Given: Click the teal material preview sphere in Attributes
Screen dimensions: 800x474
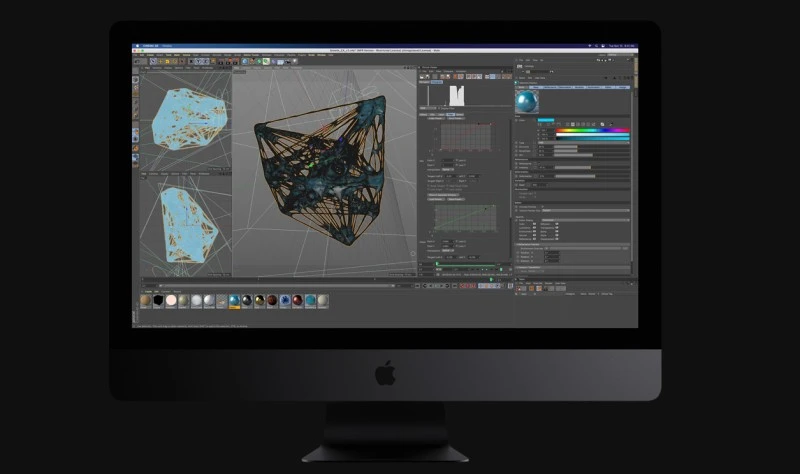Looking at the screenshot, I should 527,102.
